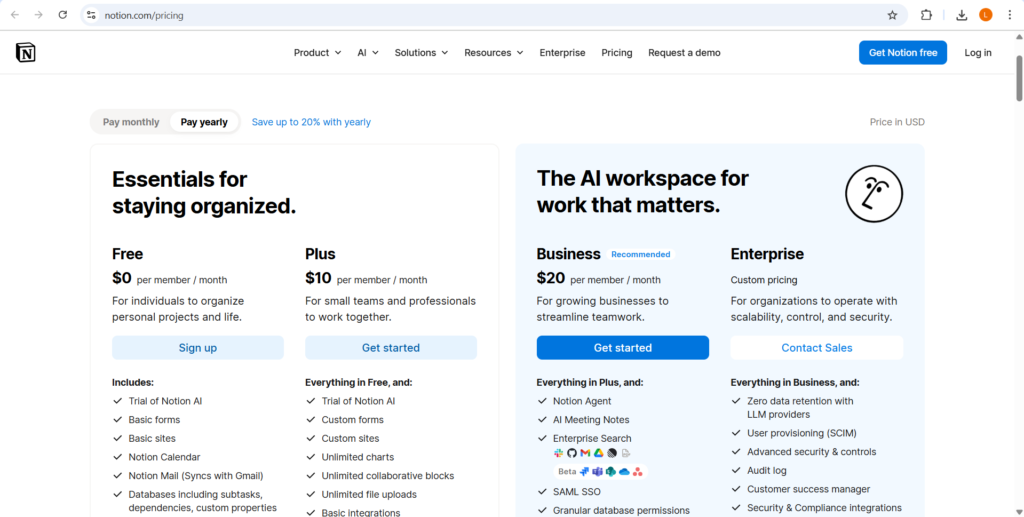Click Contact Sales for Enterprise plan

(x=816, y=348)
